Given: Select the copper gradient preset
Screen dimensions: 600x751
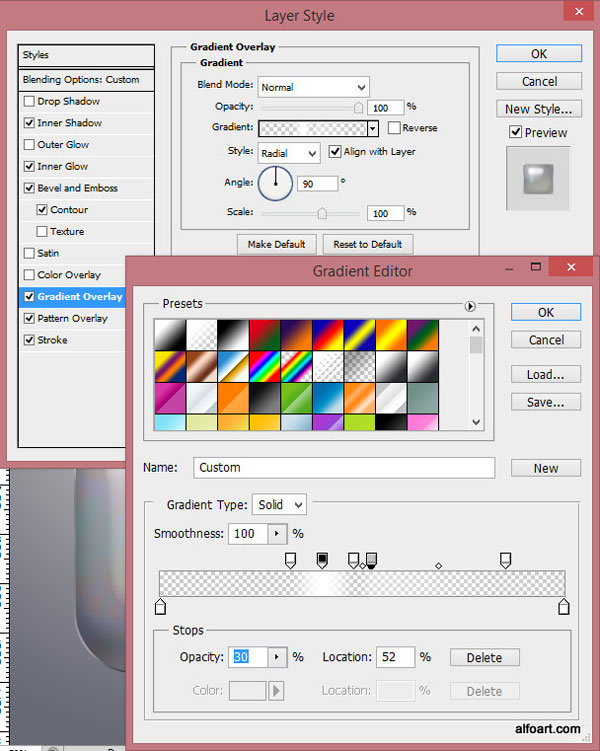Looking at the screenshot, I should click(201, 366).
